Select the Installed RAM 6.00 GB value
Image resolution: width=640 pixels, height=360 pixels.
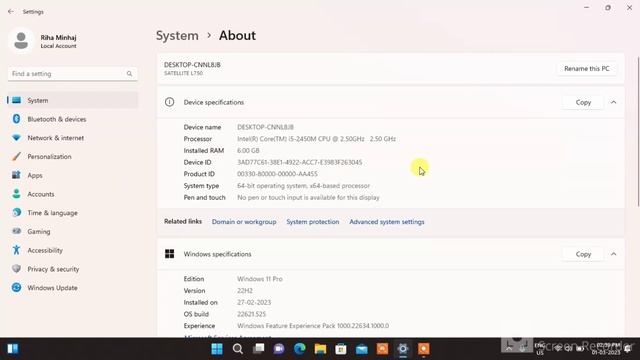[248, 151]
